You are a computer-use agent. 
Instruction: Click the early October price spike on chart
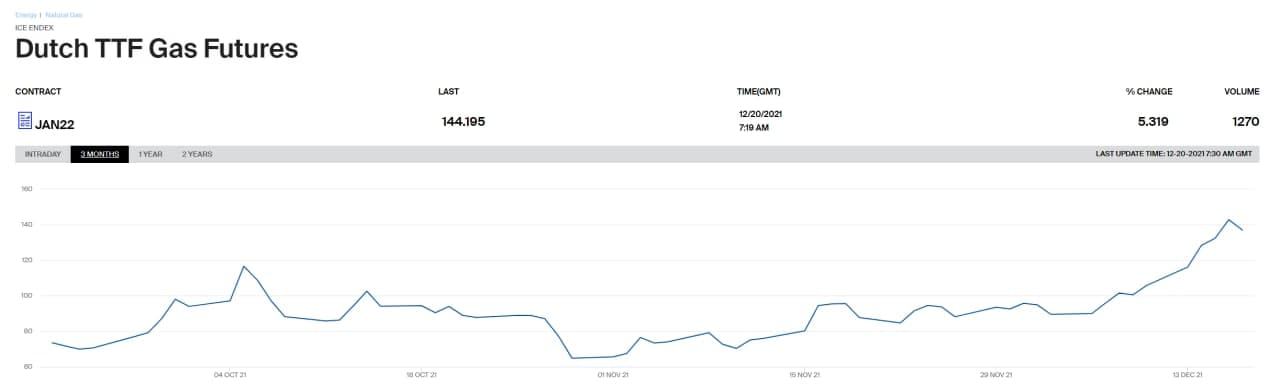pyautogui.click(x=244, y=266)
